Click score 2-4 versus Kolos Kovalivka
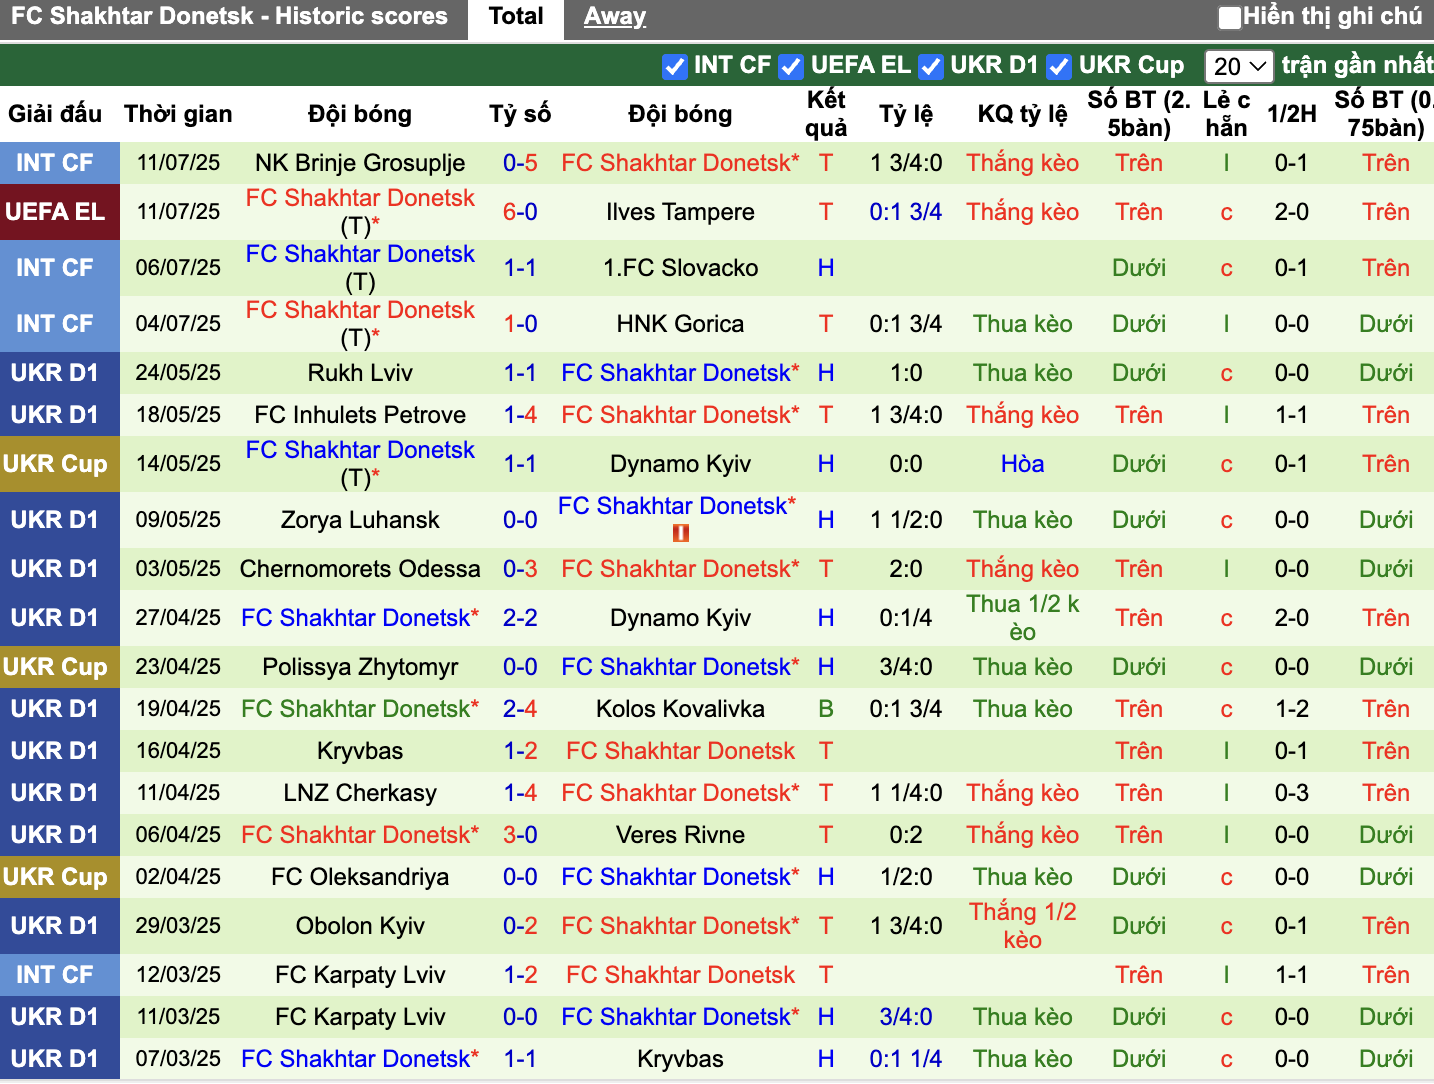 [520, 709]
